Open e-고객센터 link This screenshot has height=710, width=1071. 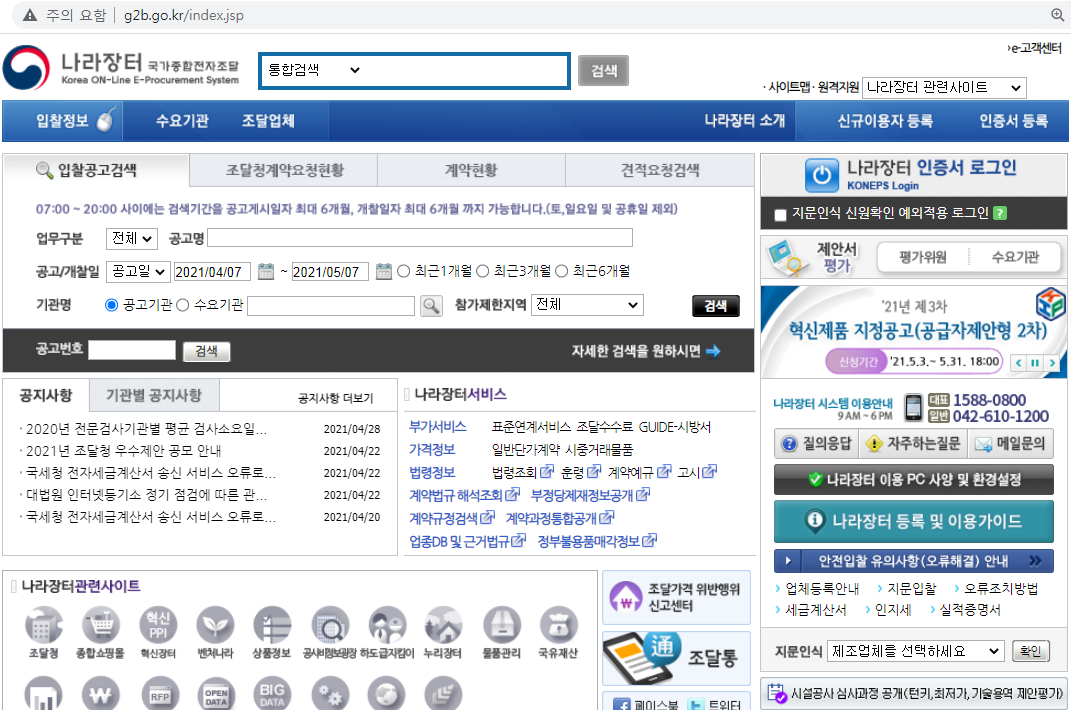pyautogui.click(x=1034, y=48)
